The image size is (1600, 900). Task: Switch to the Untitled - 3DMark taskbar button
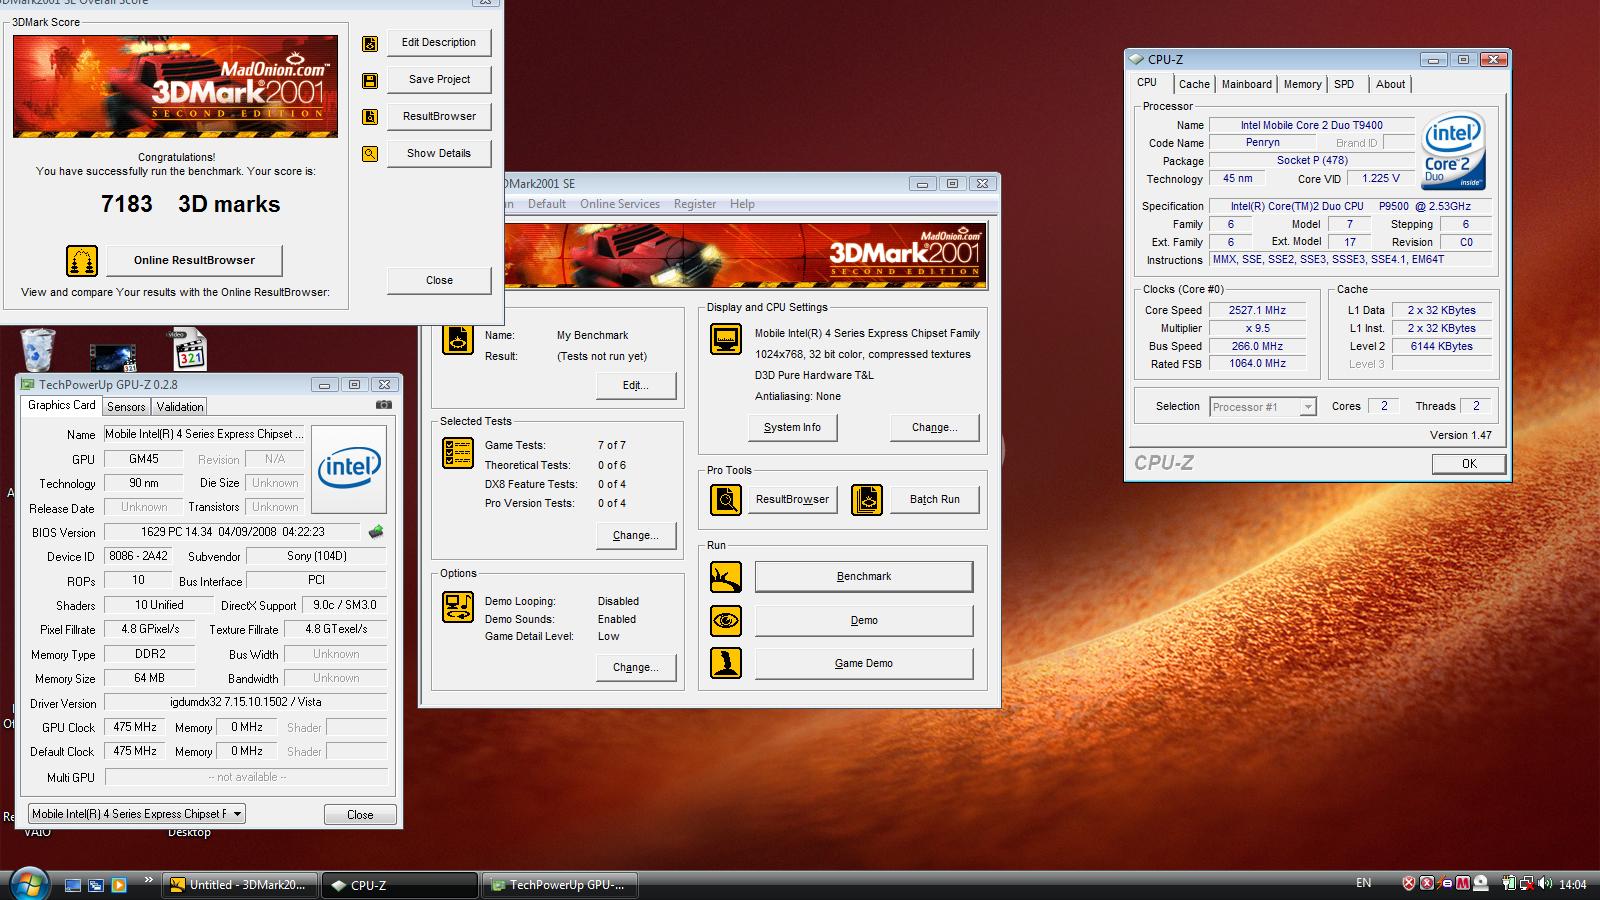click(x=242, y=885)
